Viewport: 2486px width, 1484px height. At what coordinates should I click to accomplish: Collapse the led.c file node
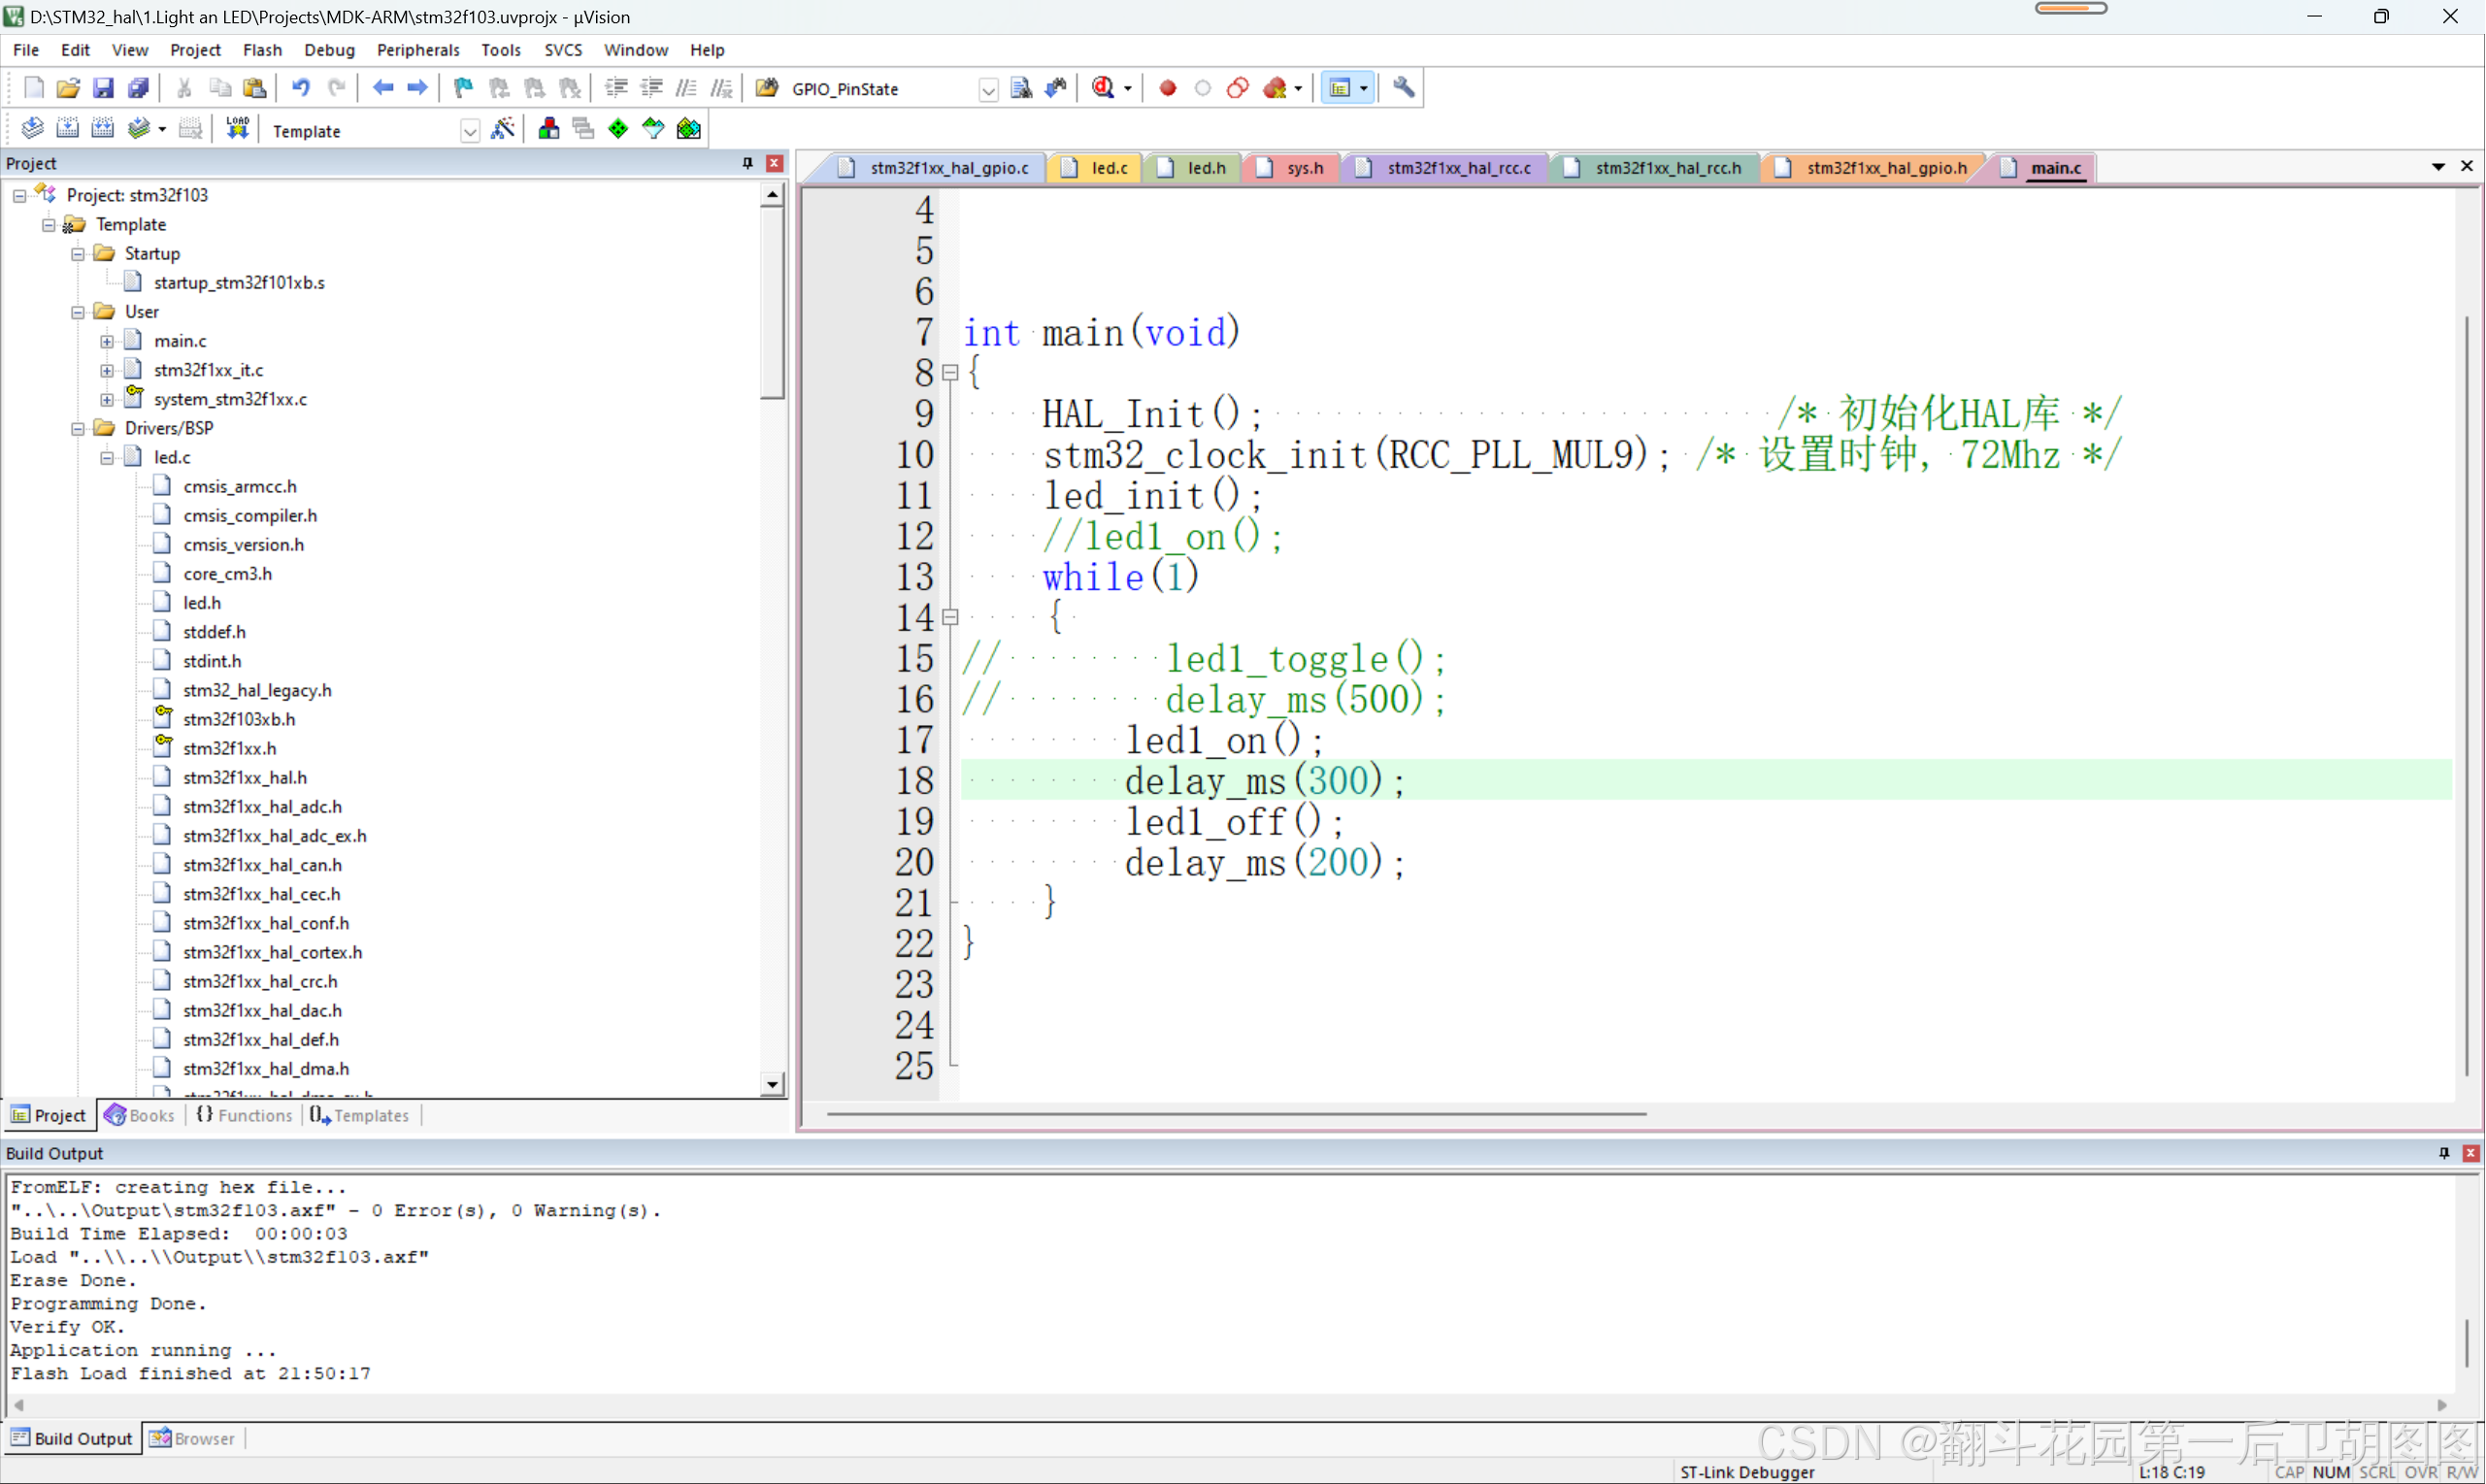107,458
